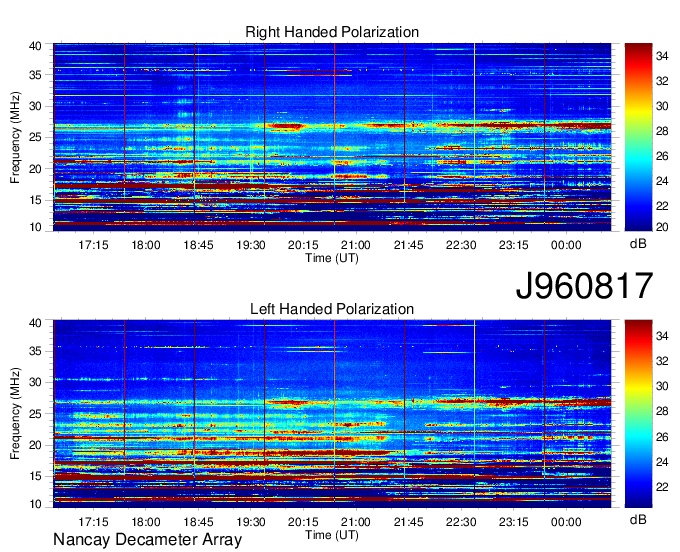680x552 pixels.
Task: Click the 20 MHz tick on Right Handed plot
Action: pos(35,169)
